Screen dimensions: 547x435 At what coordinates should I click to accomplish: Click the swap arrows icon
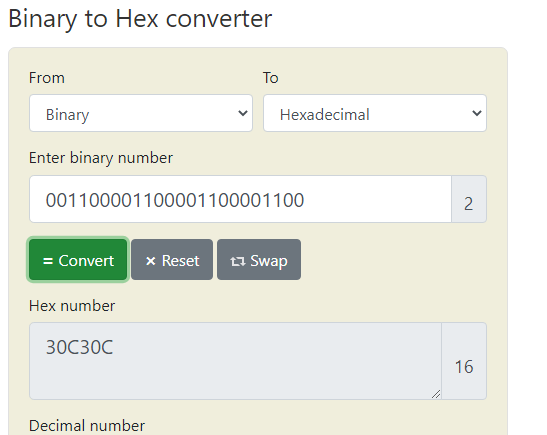(238, 261)
